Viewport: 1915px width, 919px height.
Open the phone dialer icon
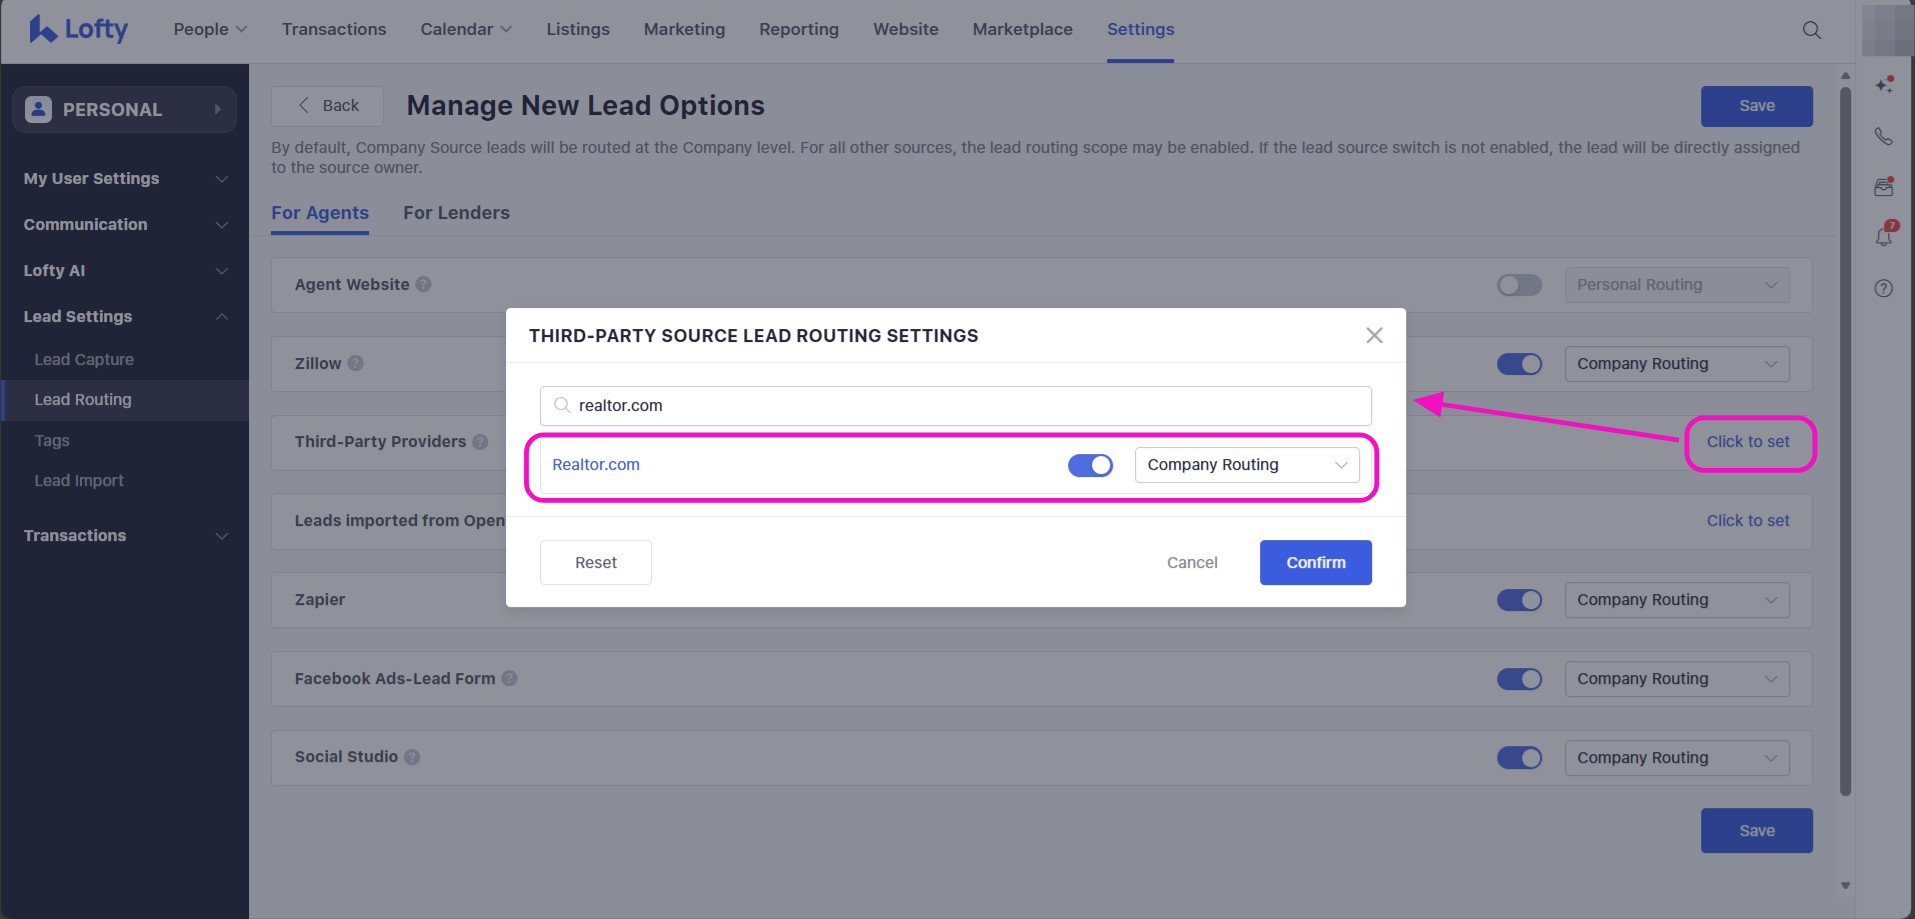pos(1883,136)
